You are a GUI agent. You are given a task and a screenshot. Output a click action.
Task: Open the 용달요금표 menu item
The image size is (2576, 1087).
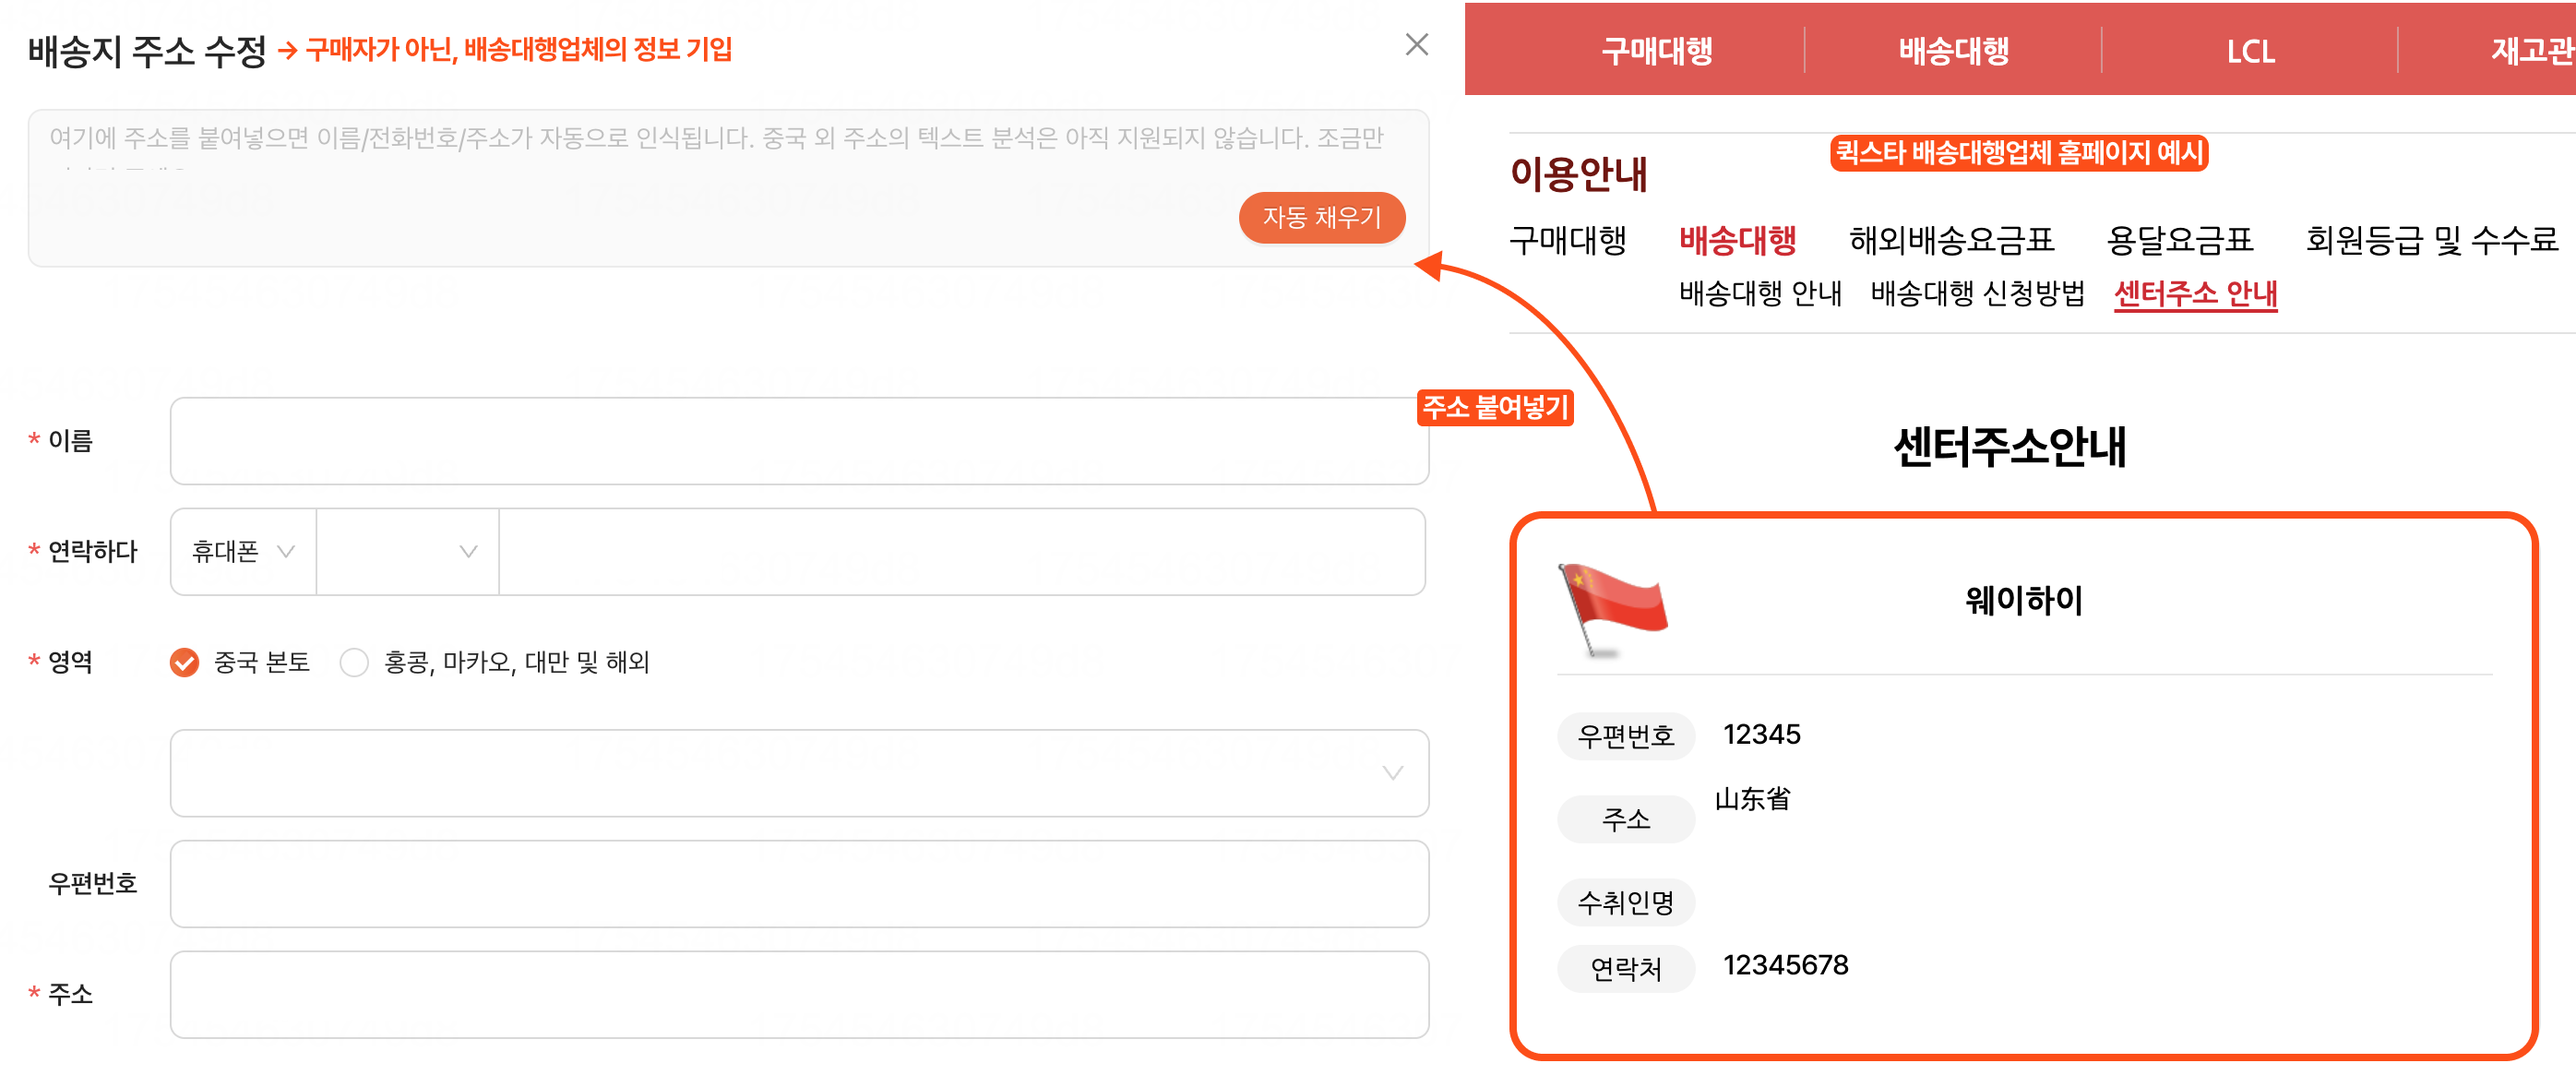(2180, 240)
